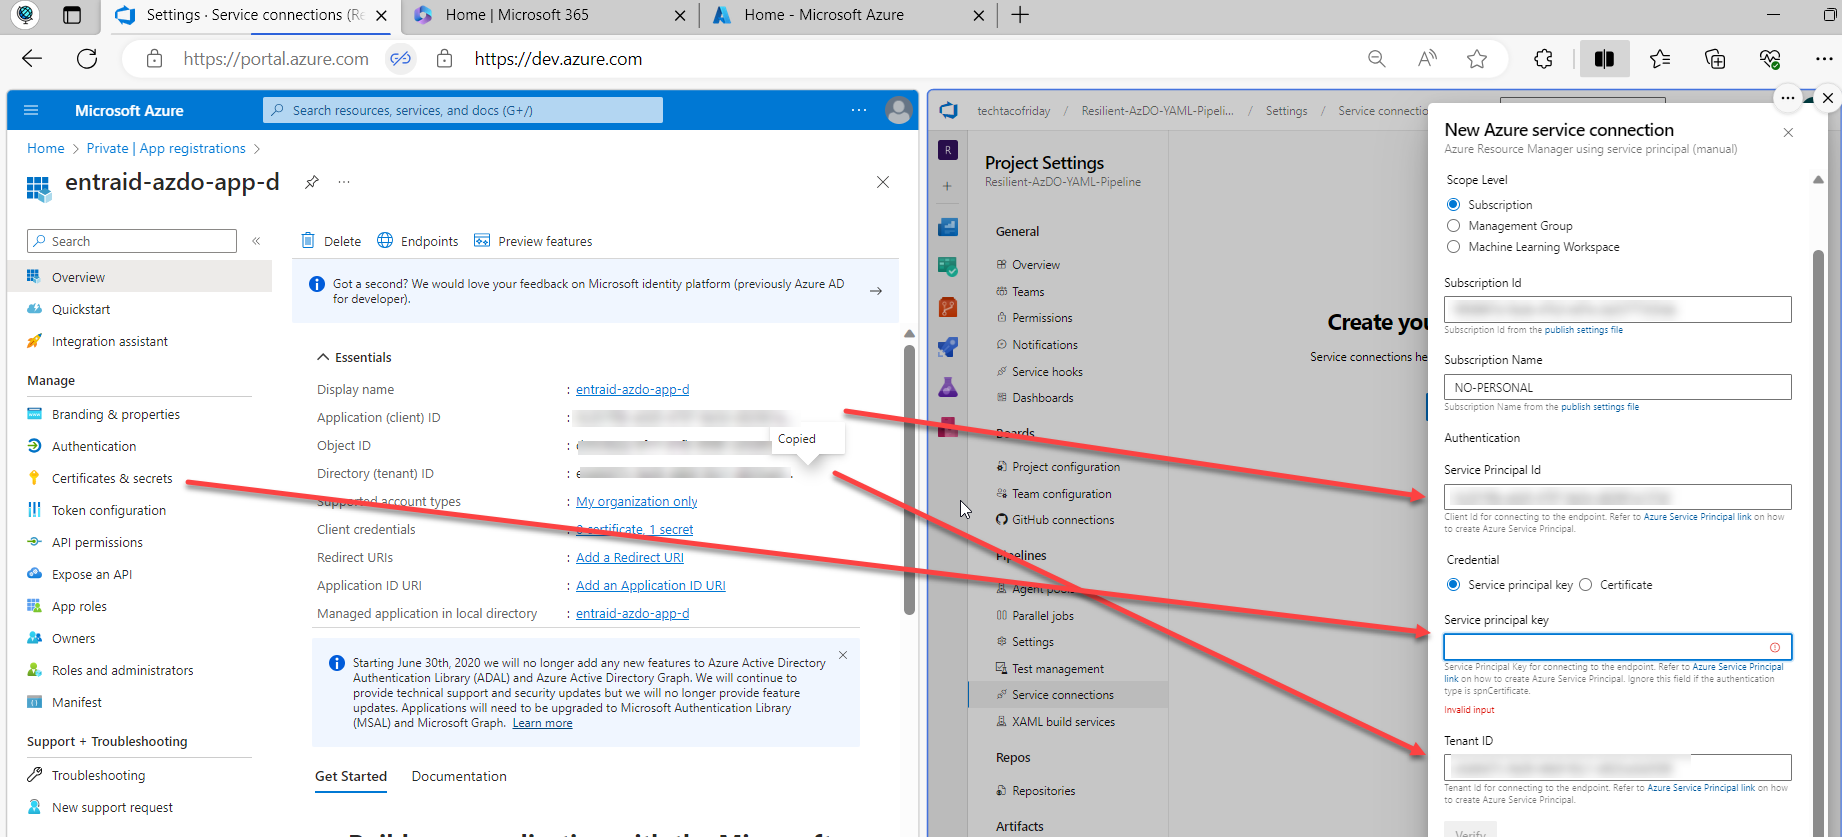Open New support request
Viewport: 1842px width, 837px height.
click(112, 807)
